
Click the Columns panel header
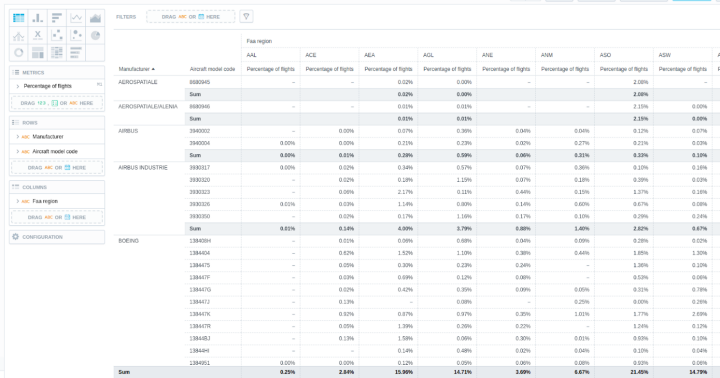[x=57, y=187]
